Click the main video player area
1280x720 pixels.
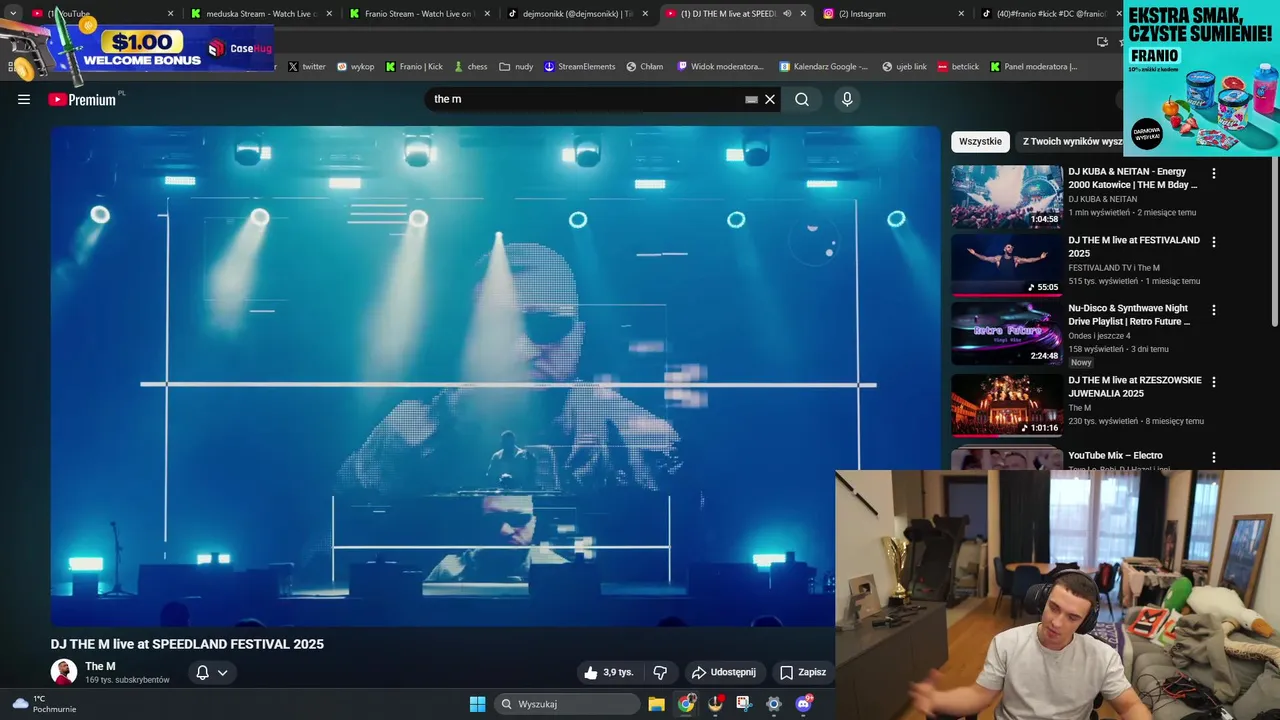495,376
